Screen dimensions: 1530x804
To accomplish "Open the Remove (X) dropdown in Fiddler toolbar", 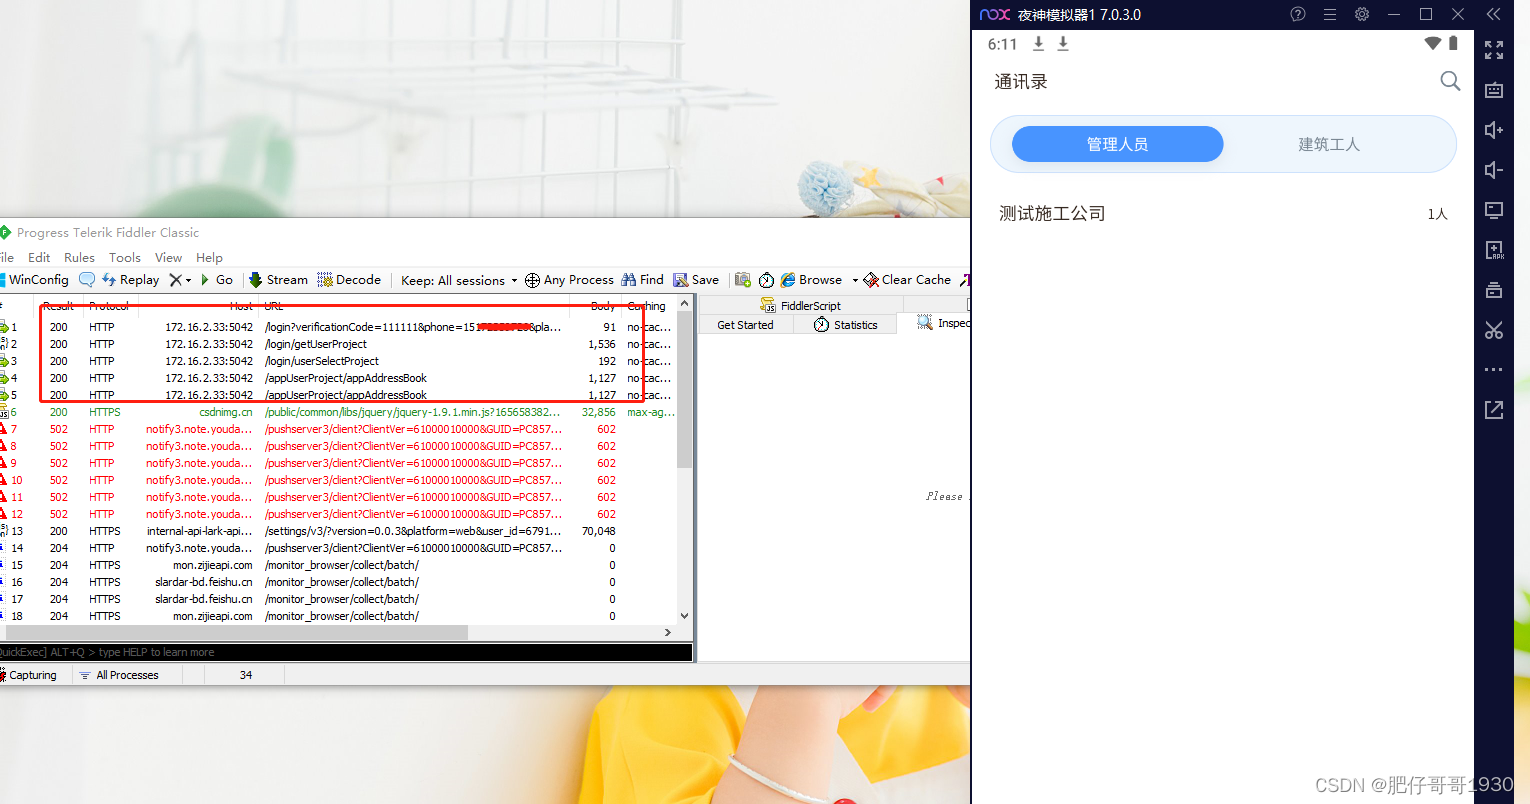I will tap(180, 280).
